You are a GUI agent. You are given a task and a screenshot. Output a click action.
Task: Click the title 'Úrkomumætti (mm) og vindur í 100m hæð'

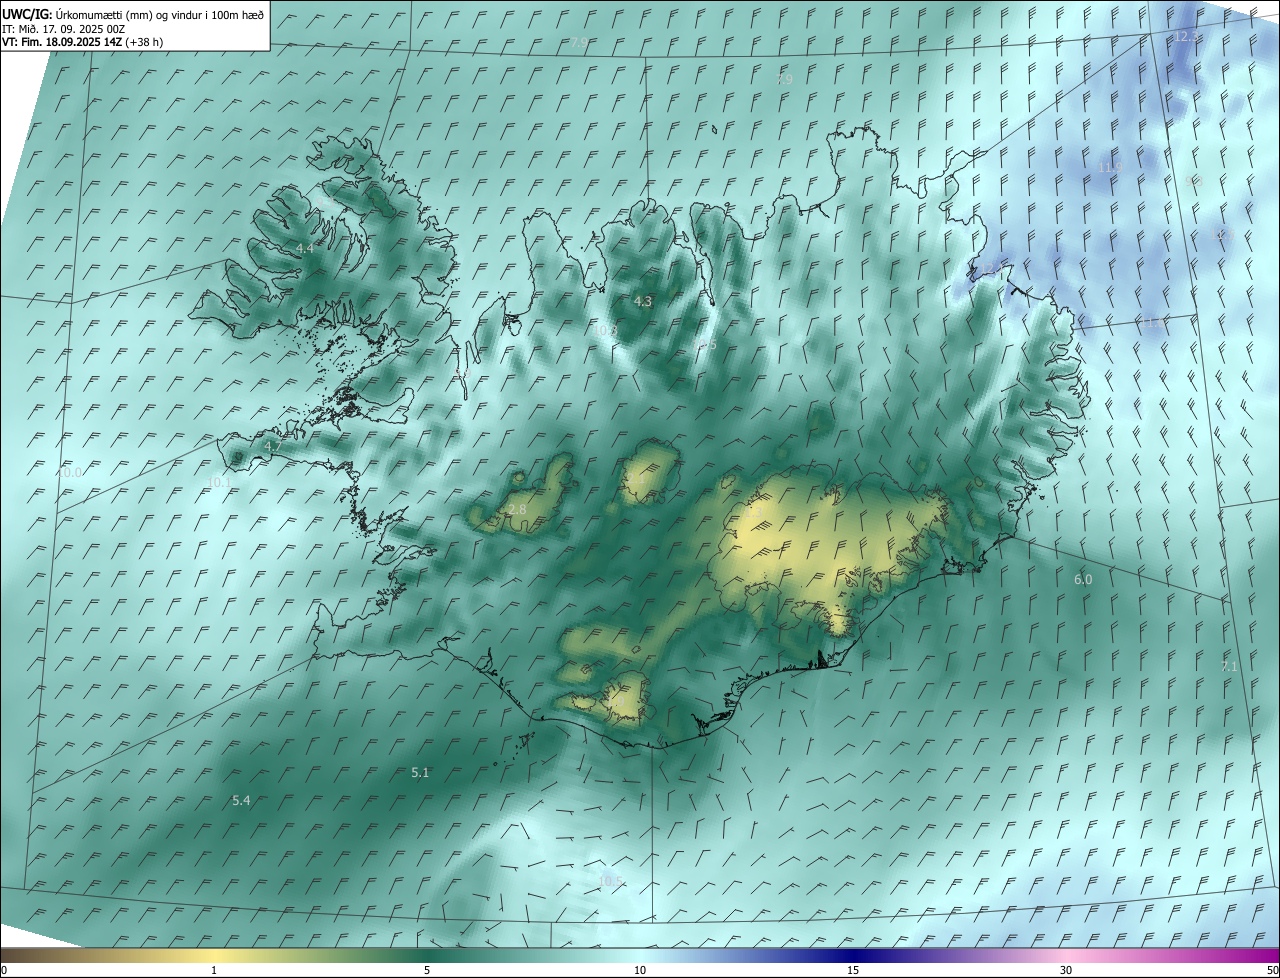[x=159, y=14]
